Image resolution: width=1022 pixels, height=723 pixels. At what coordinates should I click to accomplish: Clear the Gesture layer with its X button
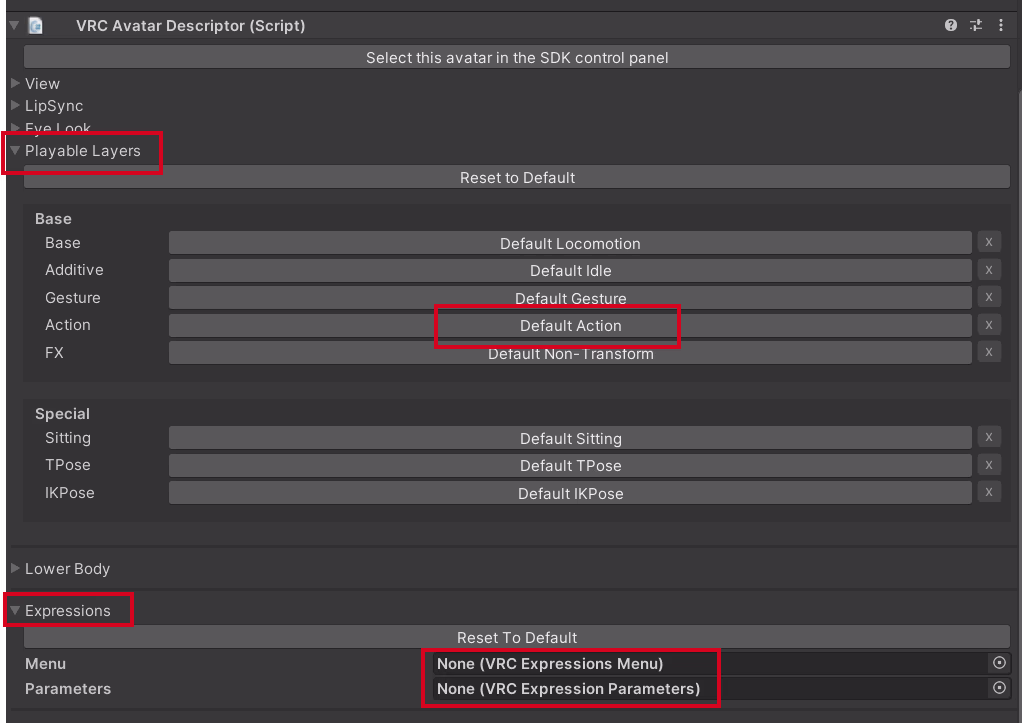click(989, 297)
